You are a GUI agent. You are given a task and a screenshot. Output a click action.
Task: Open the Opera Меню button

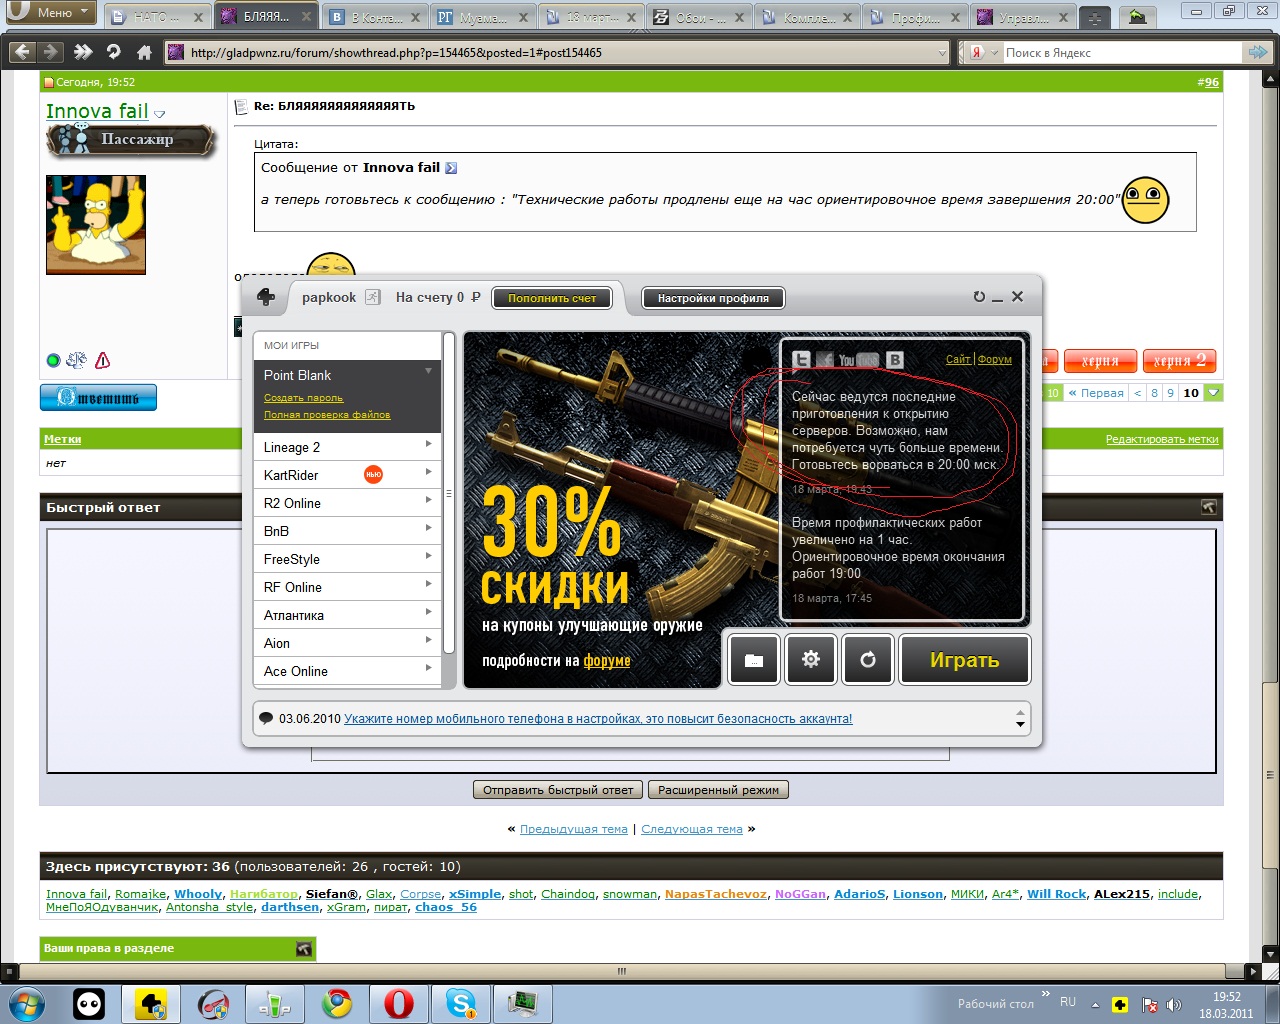coord(51,13)
